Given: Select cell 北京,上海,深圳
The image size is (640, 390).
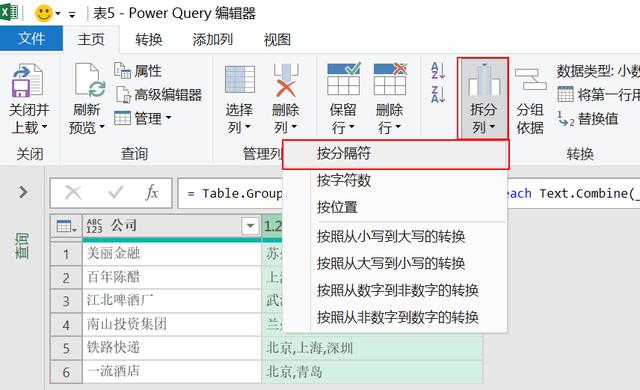Looking at the screenshot, I should click(x=372, y=348).
